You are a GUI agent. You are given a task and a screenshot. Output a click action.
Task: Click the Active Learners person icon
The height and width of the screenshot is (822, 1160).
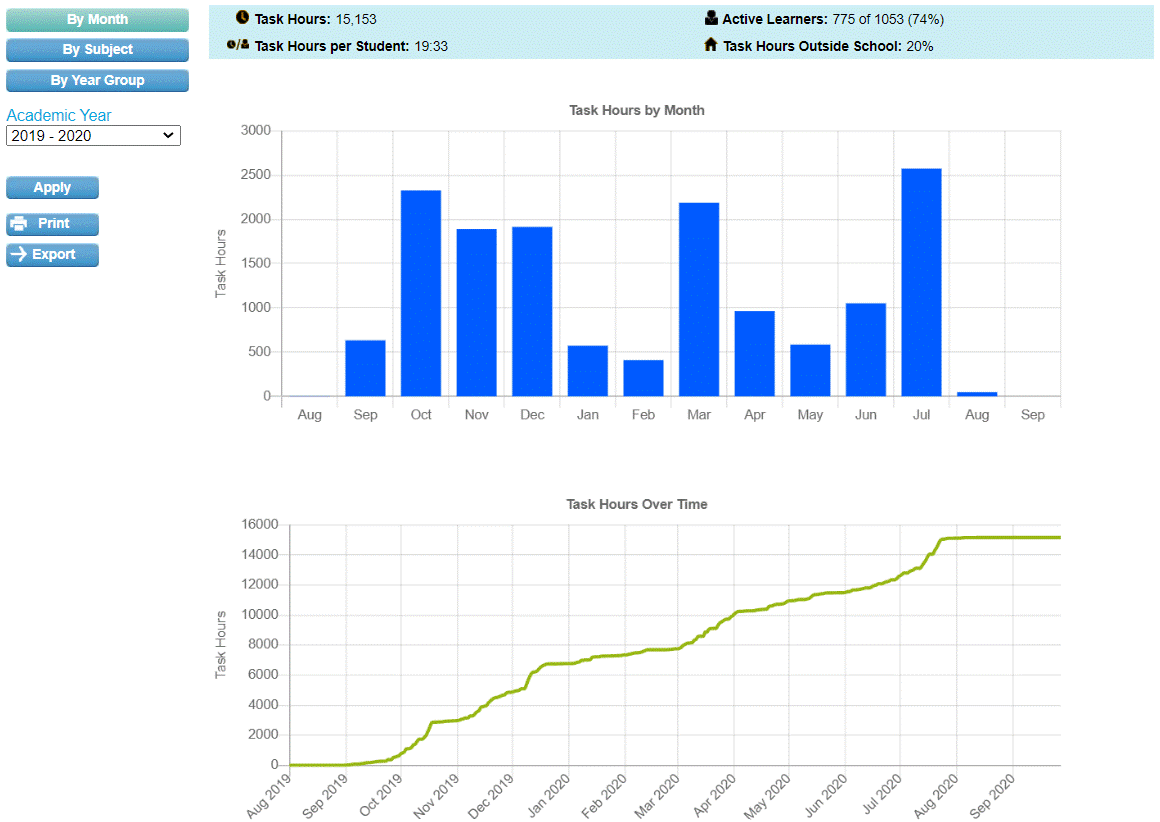click(711, 18)
